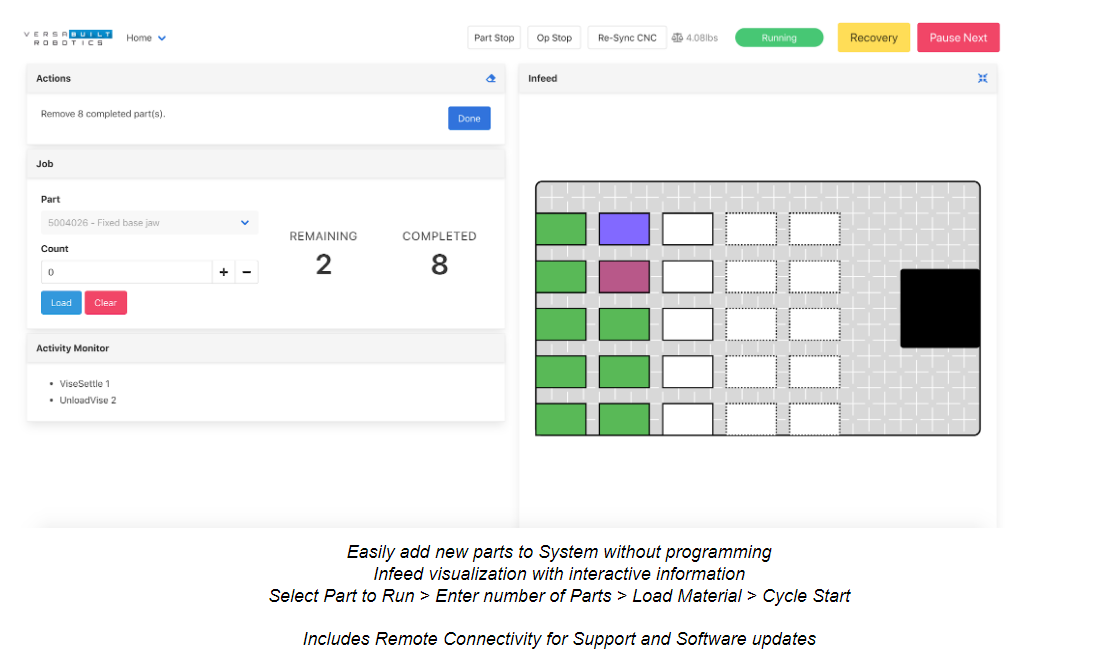The width and height of the screenshot is (1103, 661).
Task: Click the Re-Sync CNC button
Action: pos(627,38)
